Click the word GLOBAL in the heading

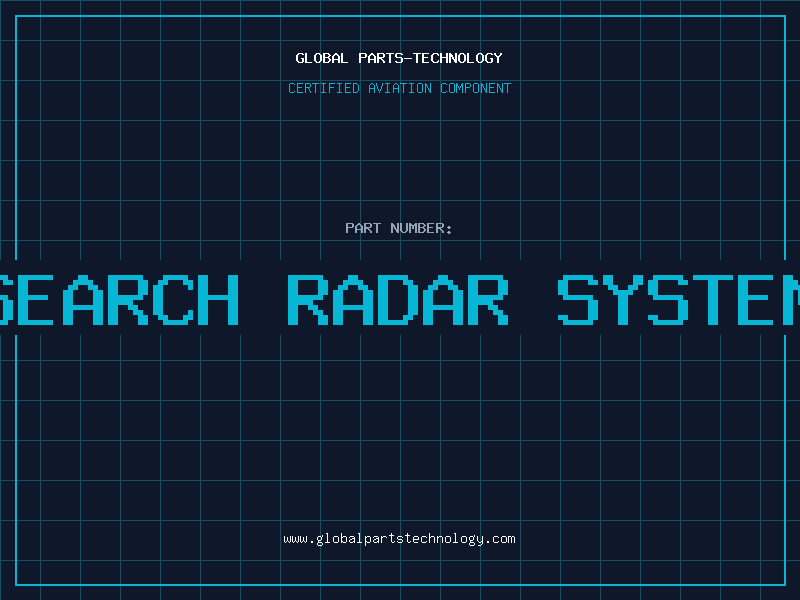click(322, 58)
